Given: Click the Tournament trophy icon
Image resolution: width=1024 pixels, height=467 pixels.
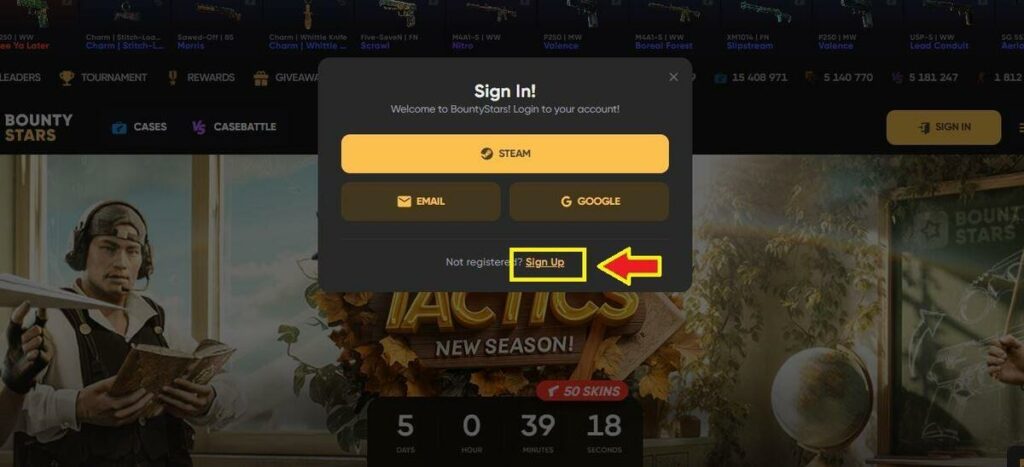Looking at the screenshot, I should [x=67, y=78].
